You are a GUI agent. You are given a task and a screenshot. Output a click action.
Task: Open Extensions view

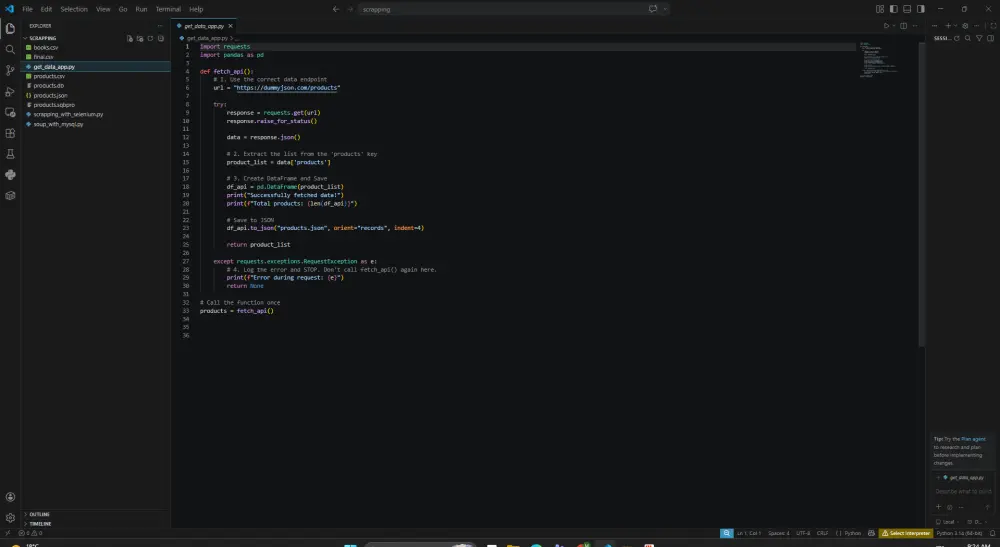(x=10, y=133)
